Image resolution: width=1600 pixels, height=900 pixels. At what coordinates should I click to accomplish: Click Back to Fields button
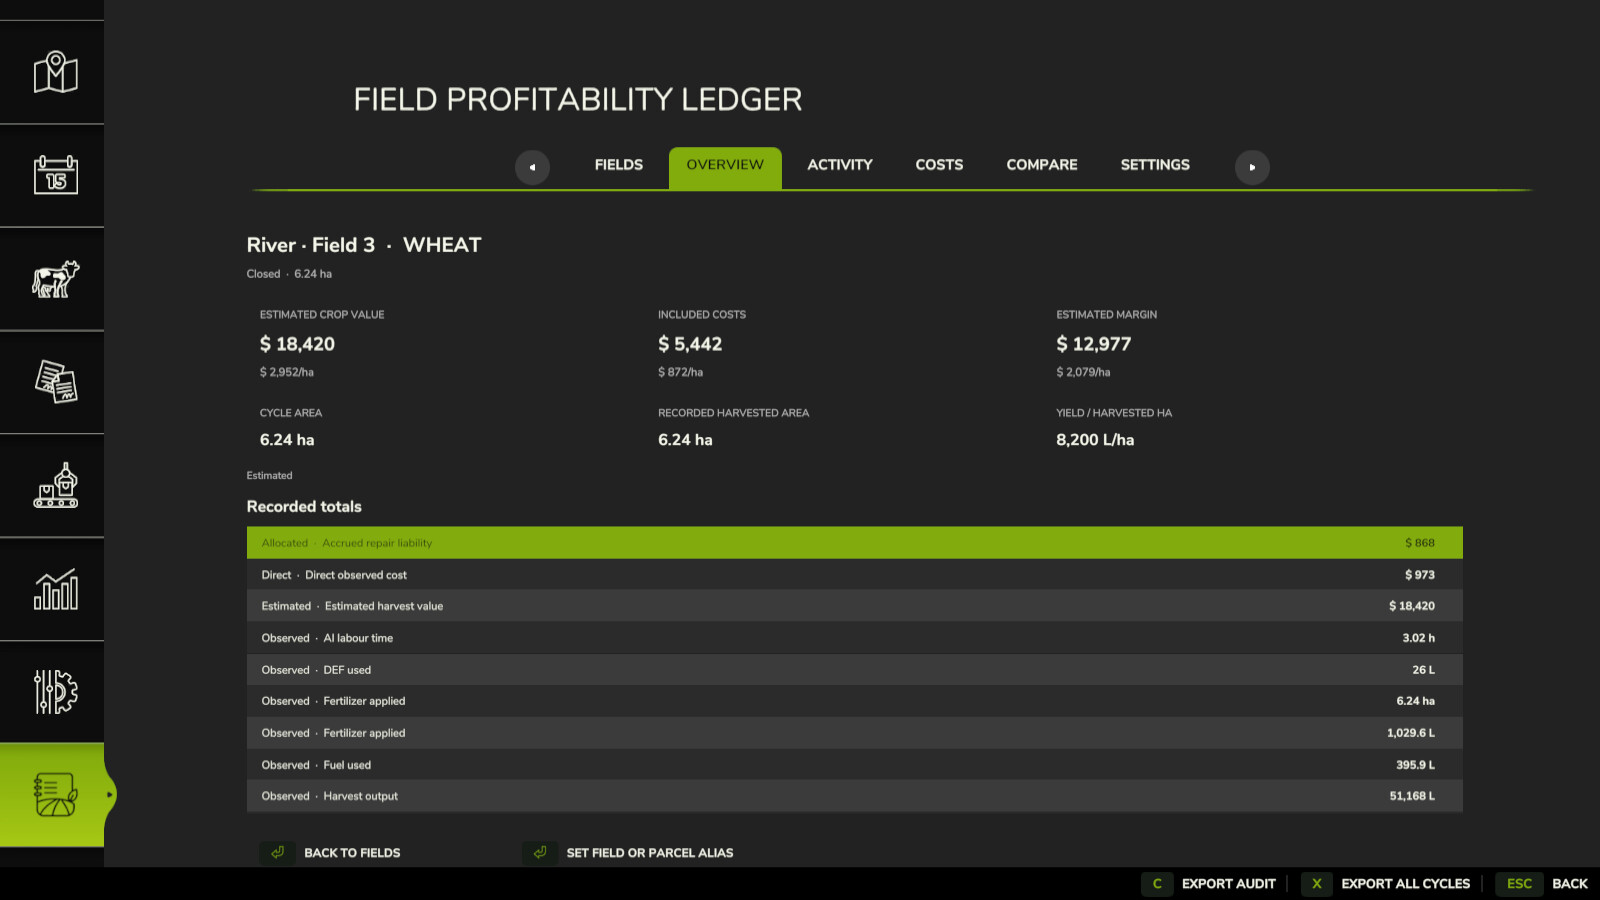352,853
